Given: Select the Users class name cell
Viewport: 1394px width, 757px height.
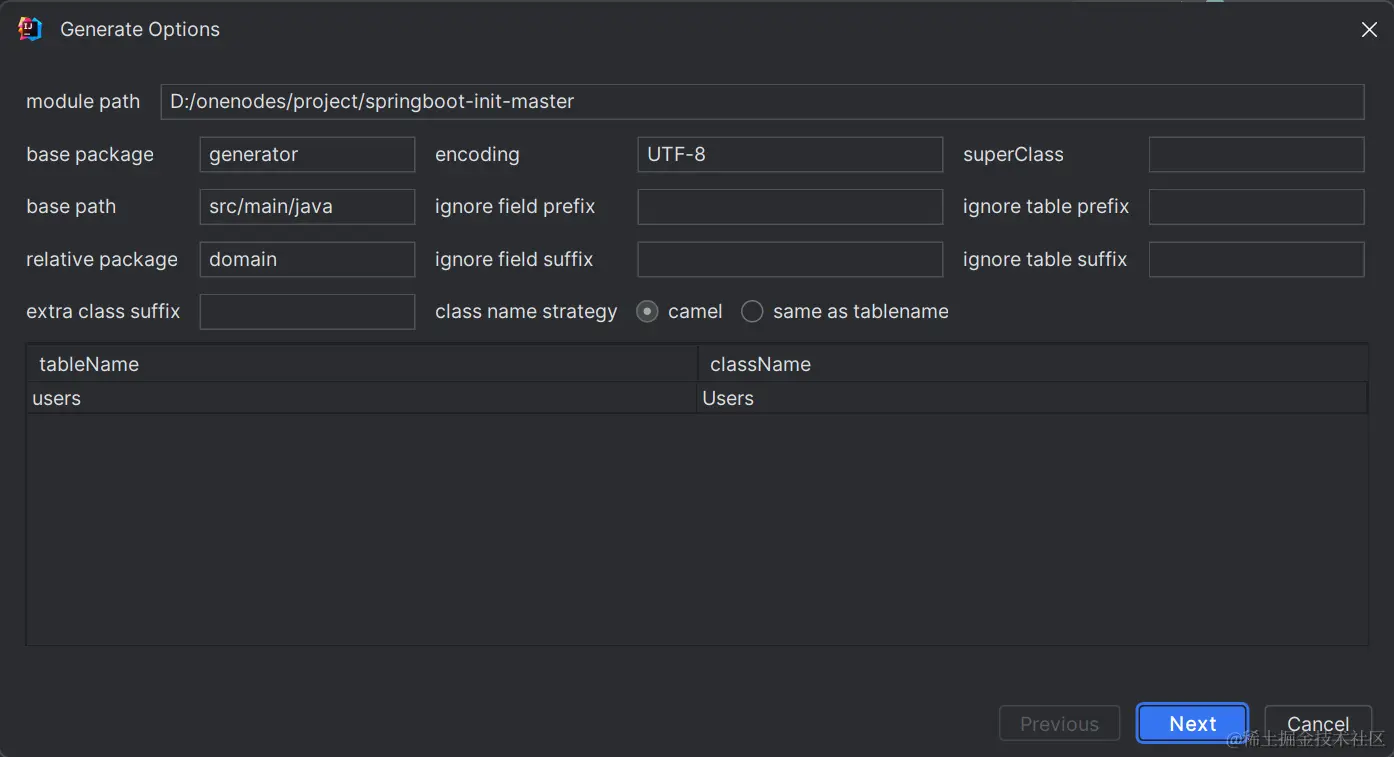Looking at the screenshot, I should pos(1032,398).
